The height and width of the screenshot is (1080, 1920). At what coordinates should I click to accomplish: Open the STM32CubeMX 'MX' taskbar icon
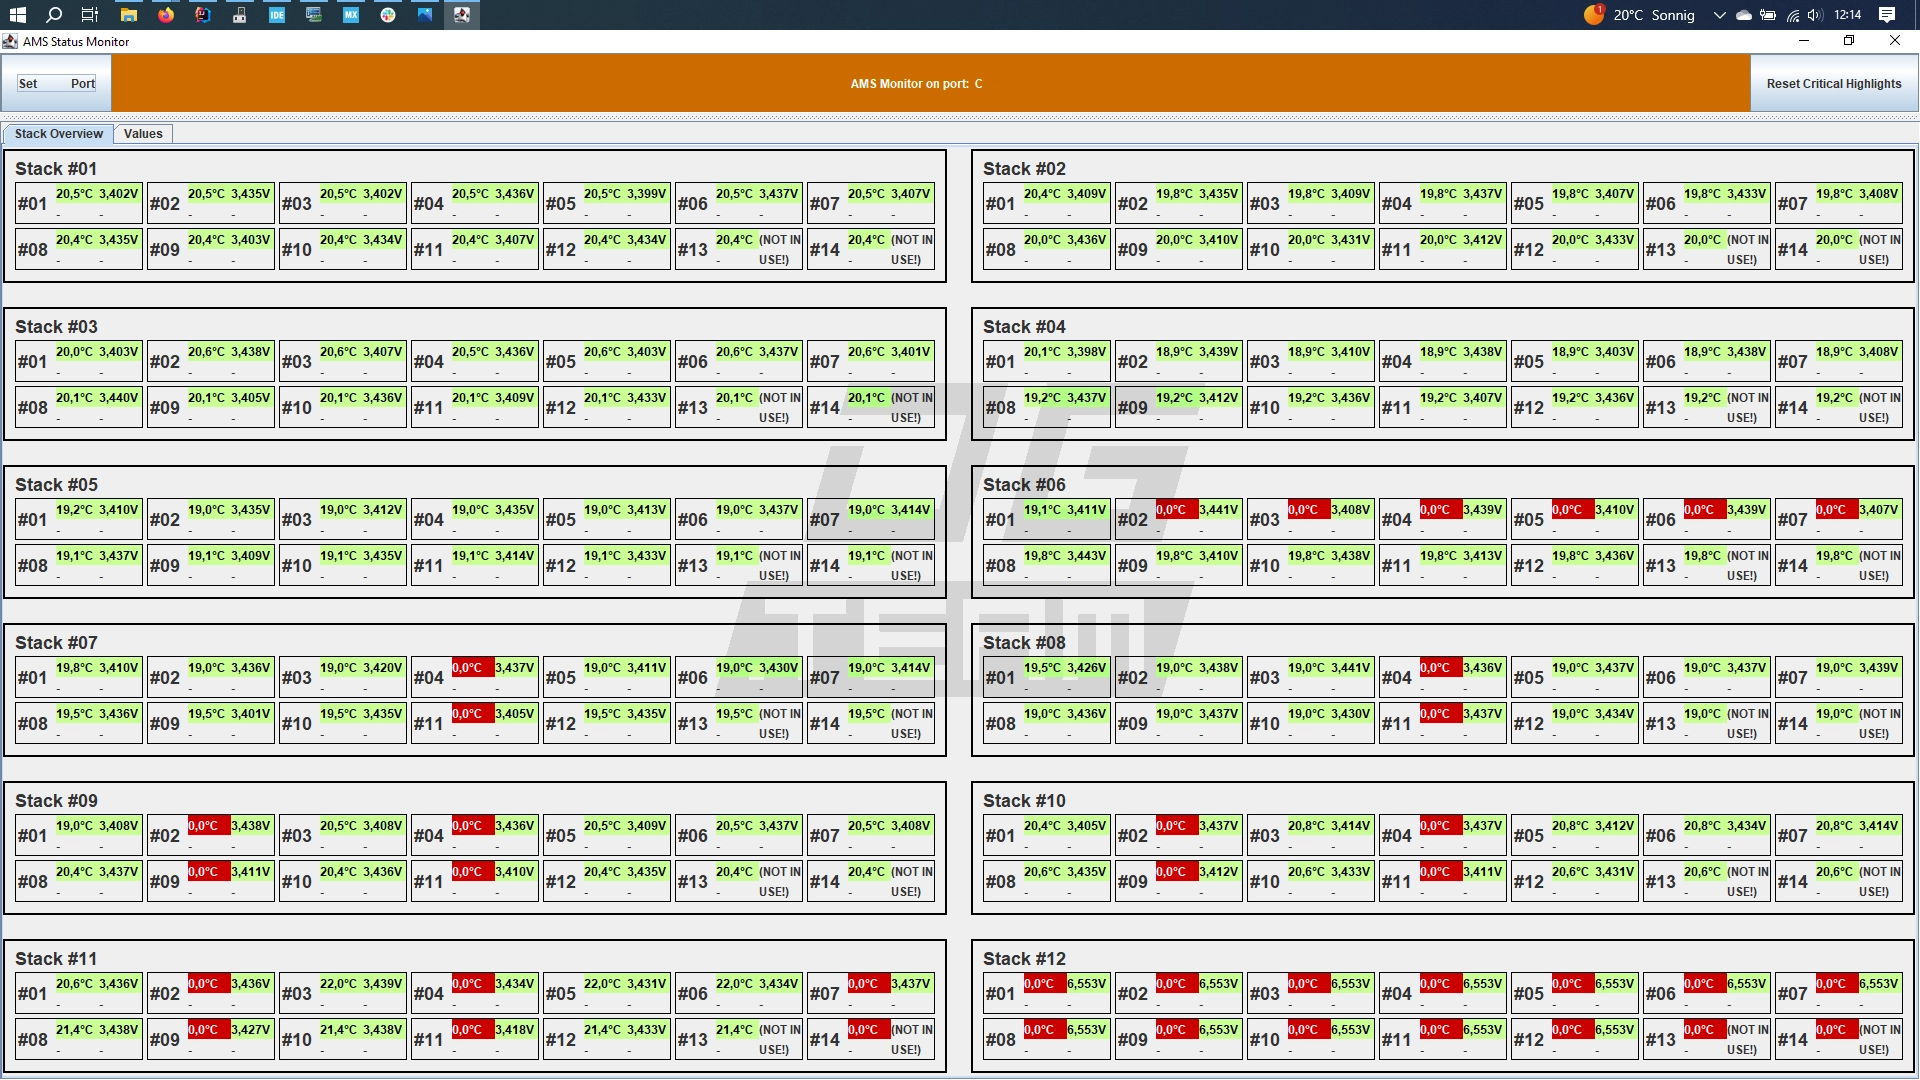click(351, 15)
